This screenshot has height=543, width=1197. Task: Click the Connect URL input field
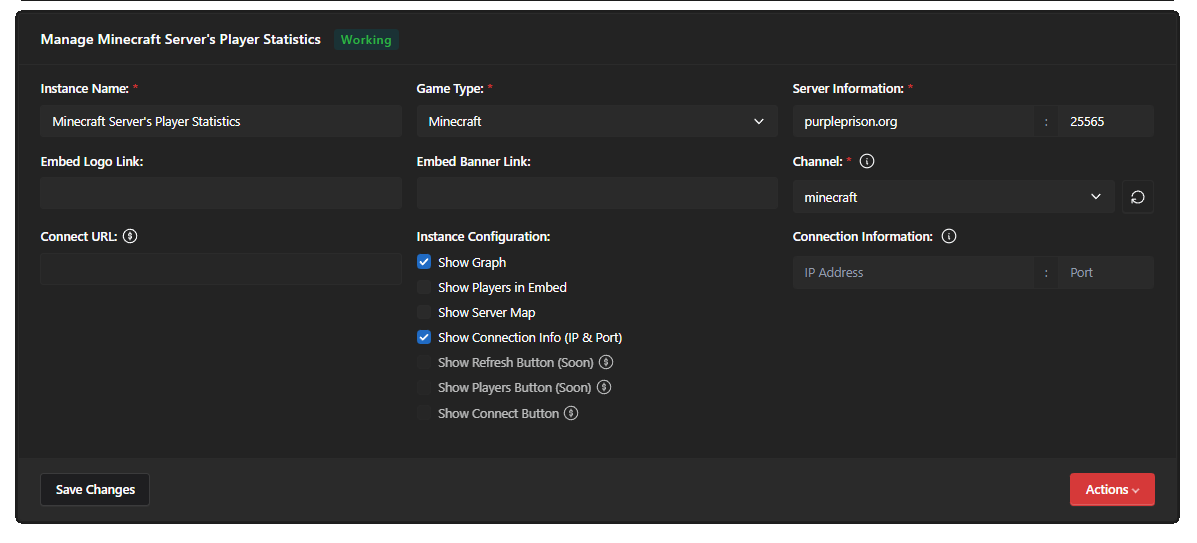pos(221,269)
